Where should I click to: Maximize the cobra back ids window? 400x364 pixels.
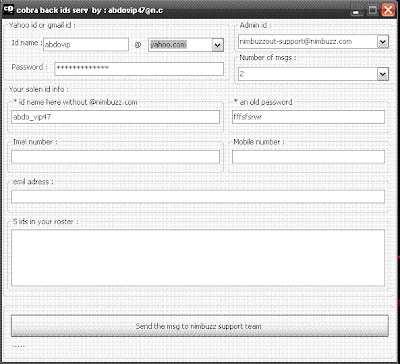pyautogui.click(x=372, y=10)
